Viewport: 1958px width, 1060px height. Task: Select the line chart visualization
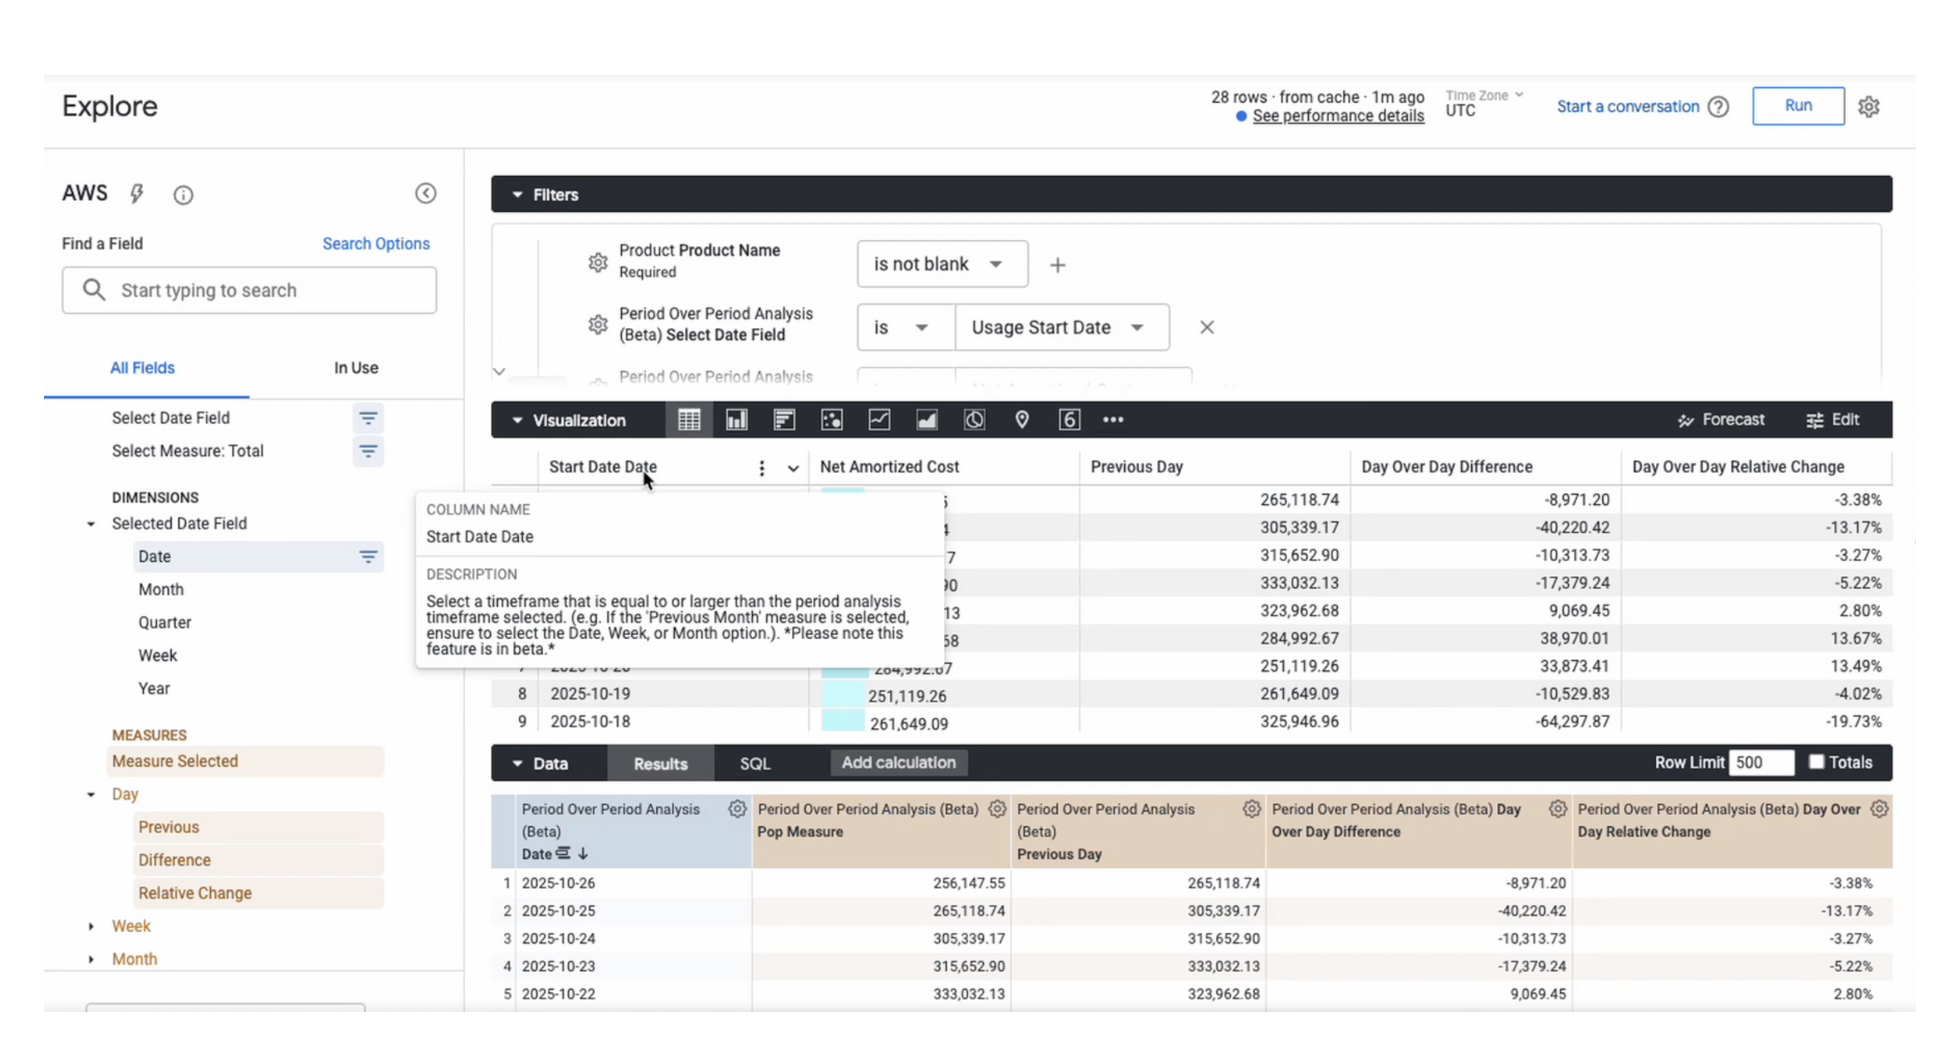point(879,420)
